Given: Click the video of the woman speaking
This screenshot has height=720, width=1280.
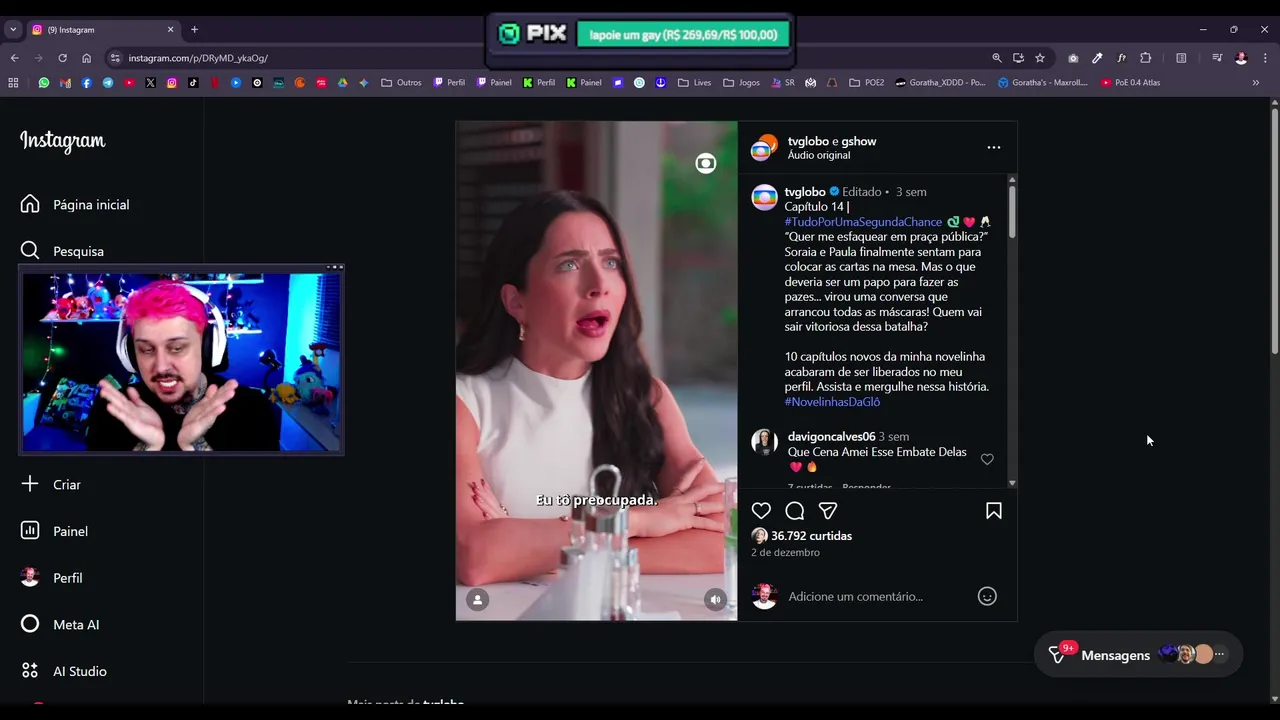Looking at the screenshot, I should point(596,371).
